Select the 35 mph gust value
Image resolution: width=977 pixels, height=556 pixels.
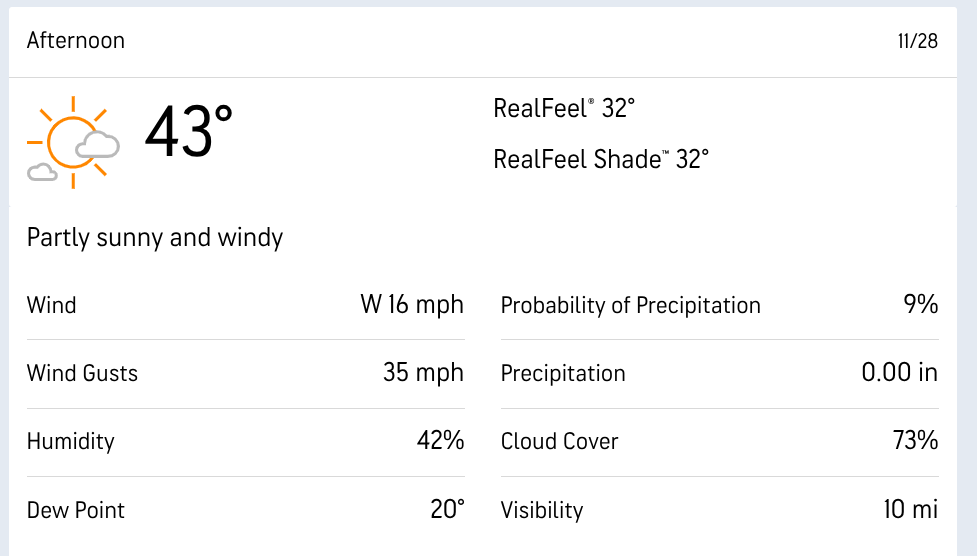click(423, 373)
